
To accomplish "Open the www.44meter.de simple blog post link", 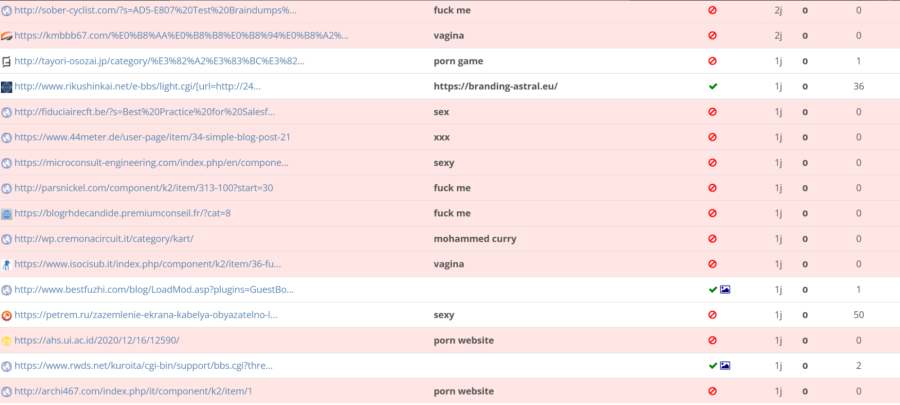I will coord(152,137).
